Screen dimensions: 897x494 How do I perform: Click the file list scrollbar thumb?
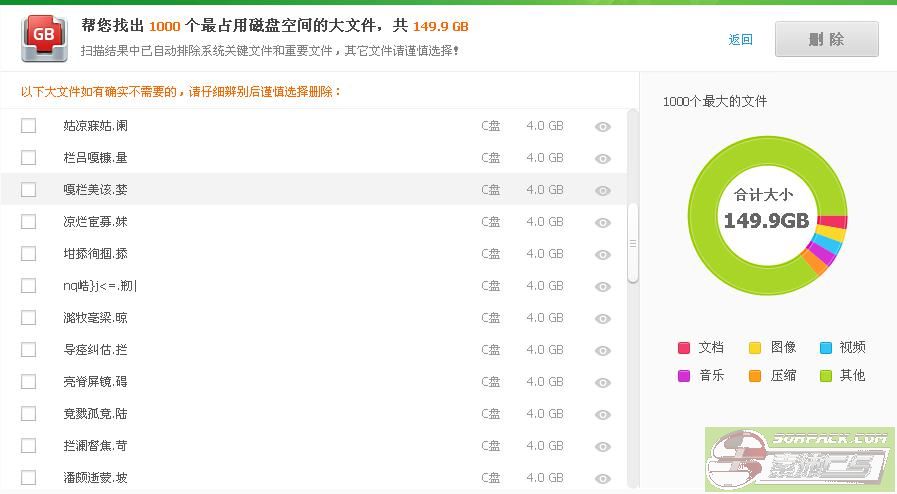click(632, 243)
